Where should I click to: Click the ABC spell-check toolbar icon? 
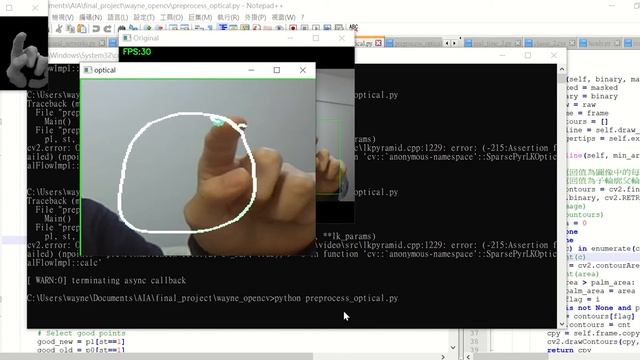[x=353, y=28]
